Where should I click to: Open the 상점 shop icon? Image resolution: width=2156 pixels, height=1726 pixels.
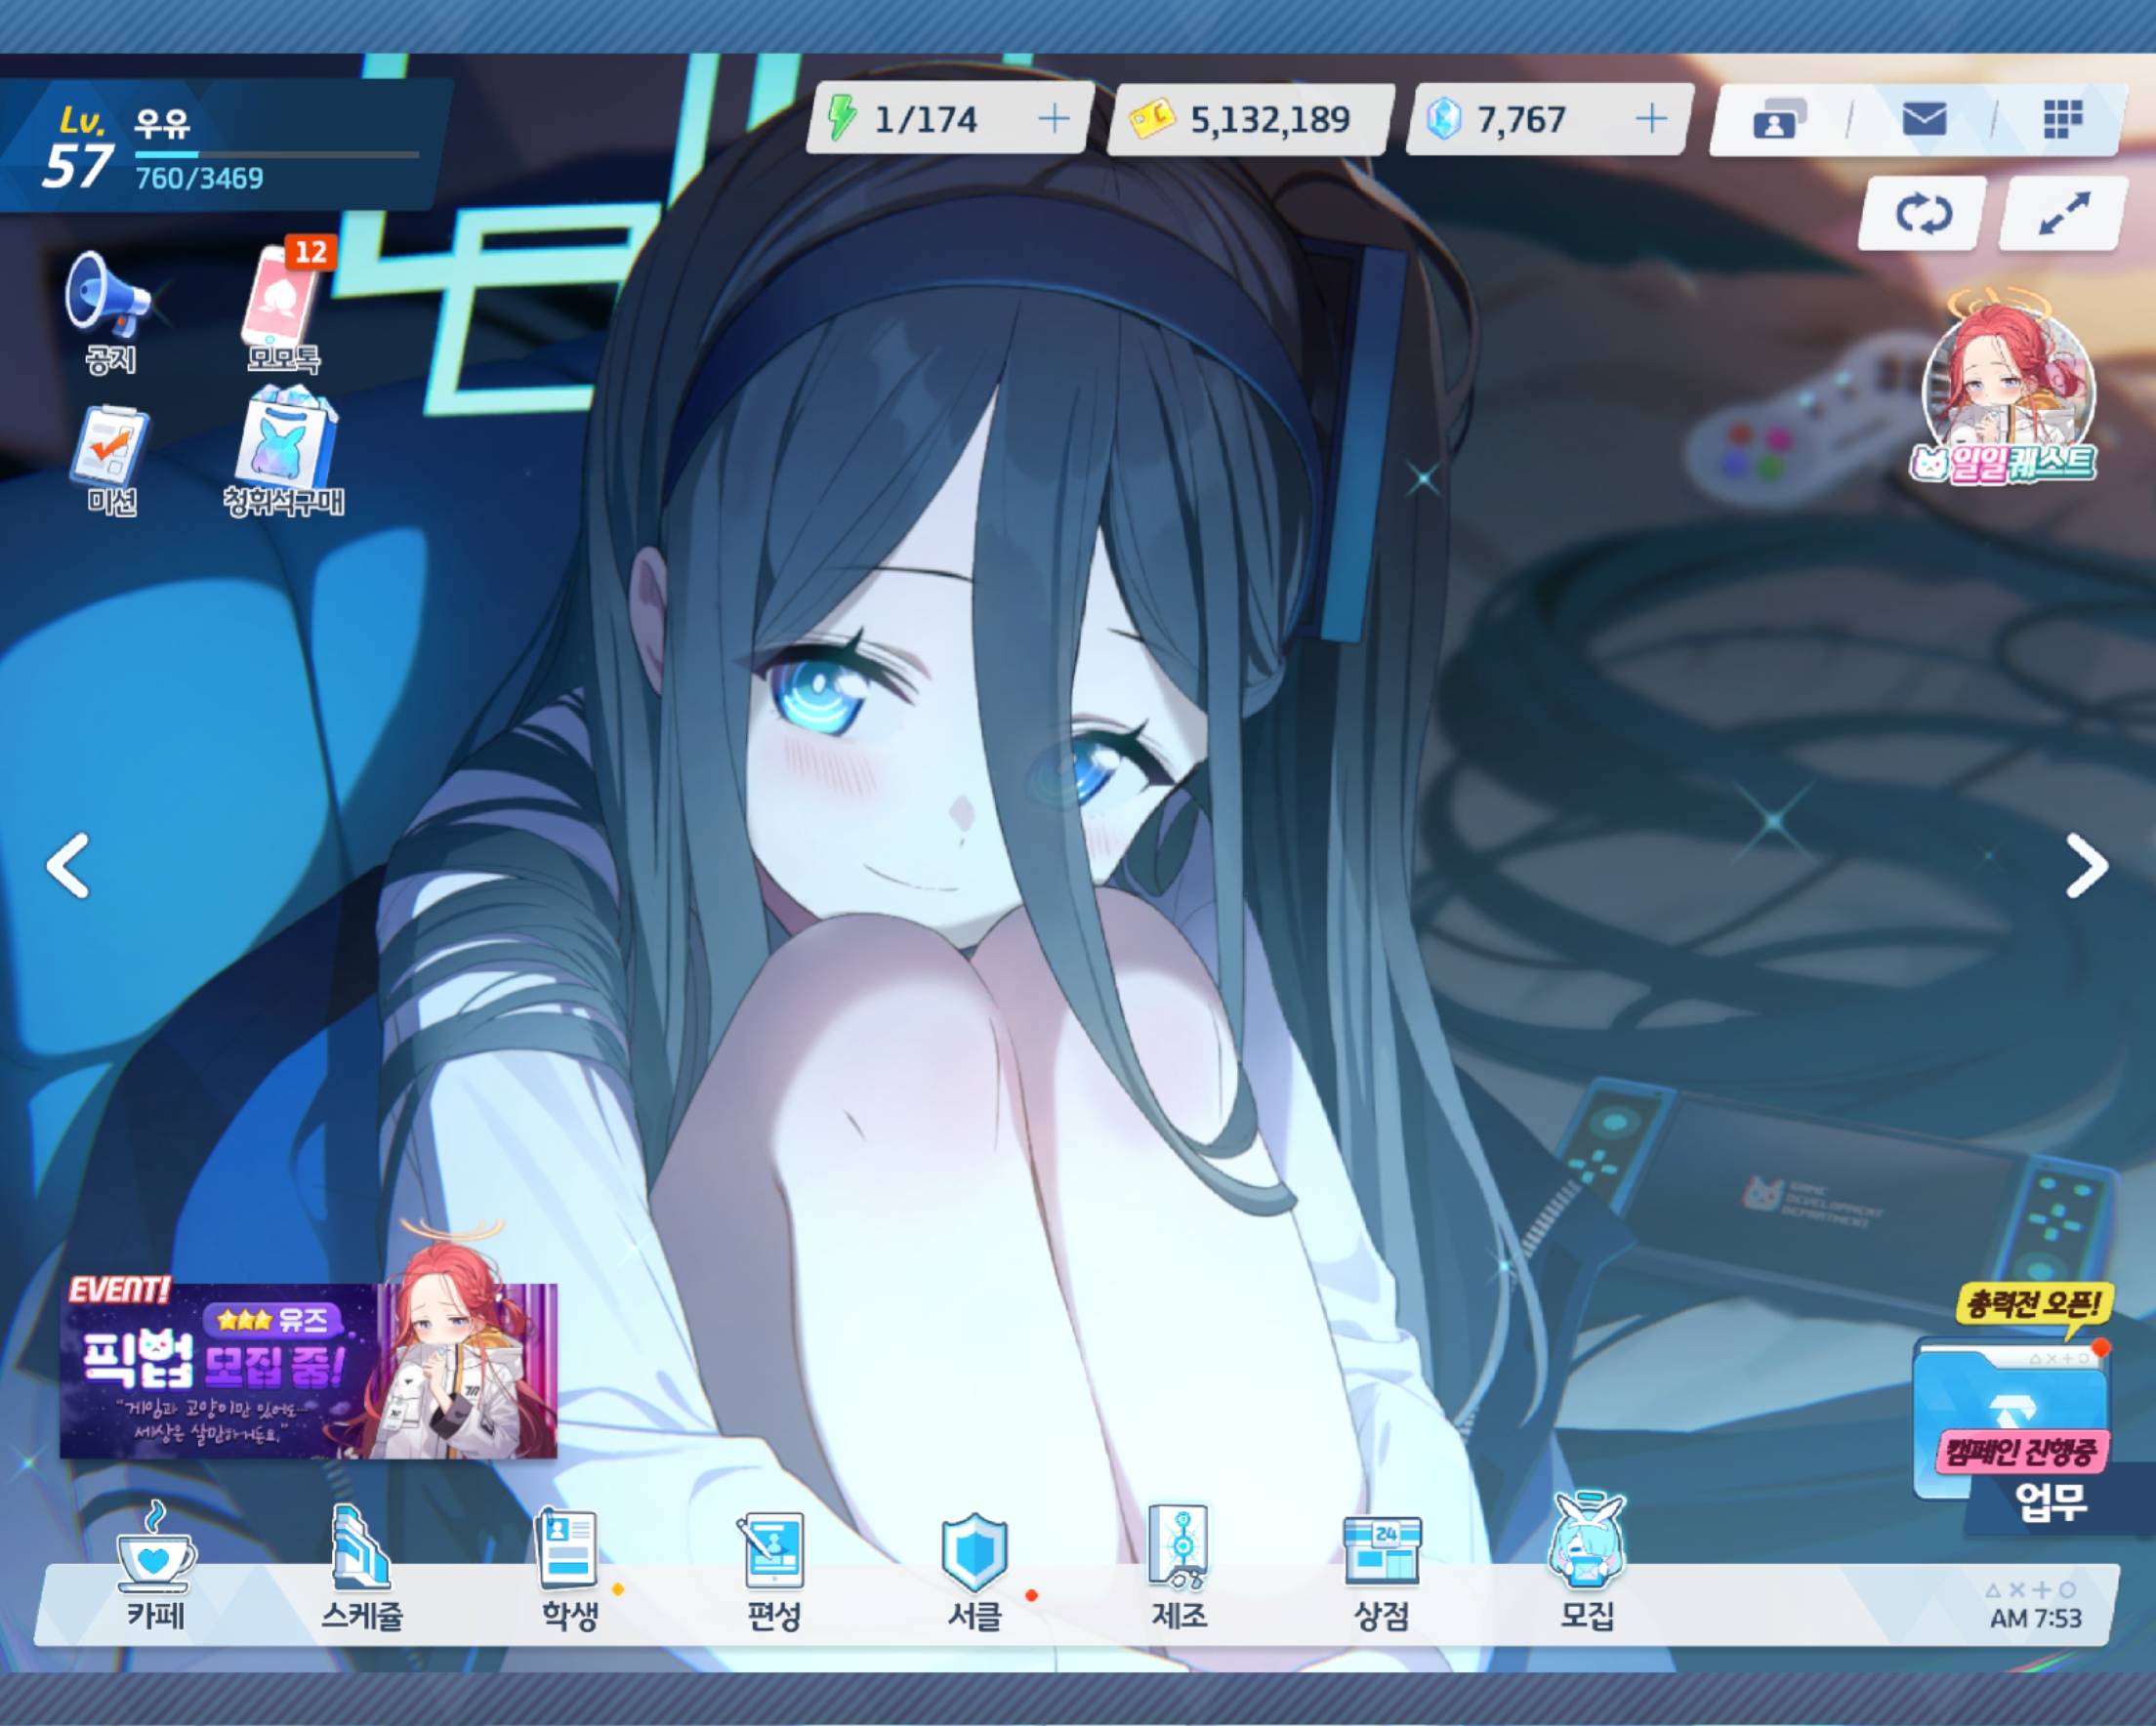tap(1381, 1572)
